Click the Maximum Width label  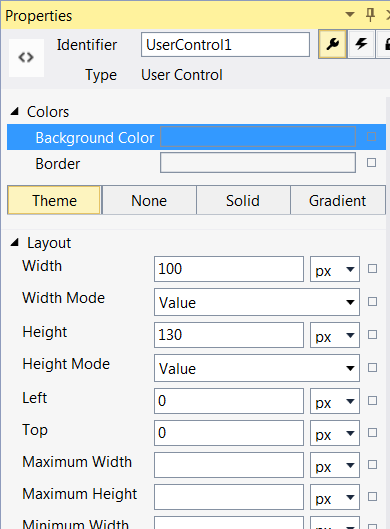(77, 462)
